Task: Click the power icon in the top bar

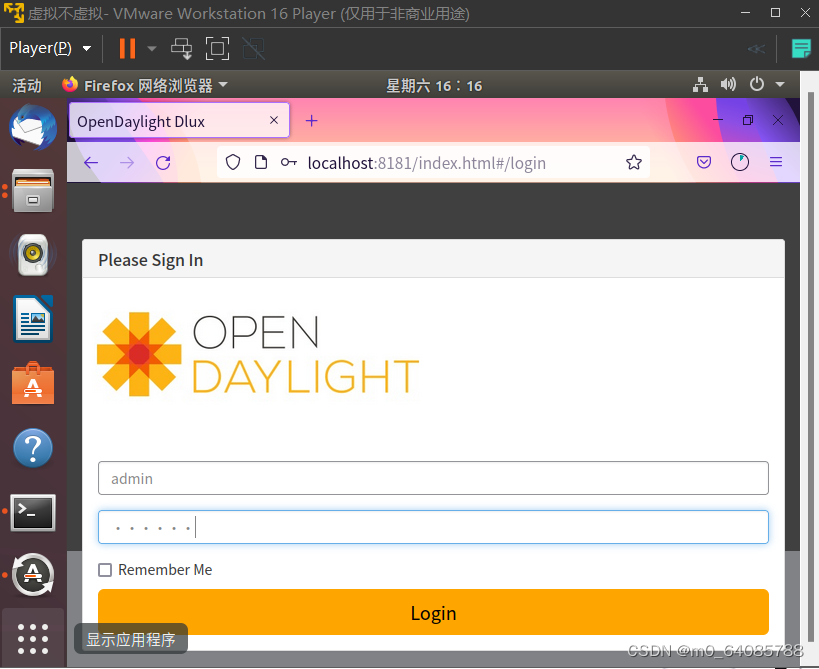Action: click(x=756, y=84)
